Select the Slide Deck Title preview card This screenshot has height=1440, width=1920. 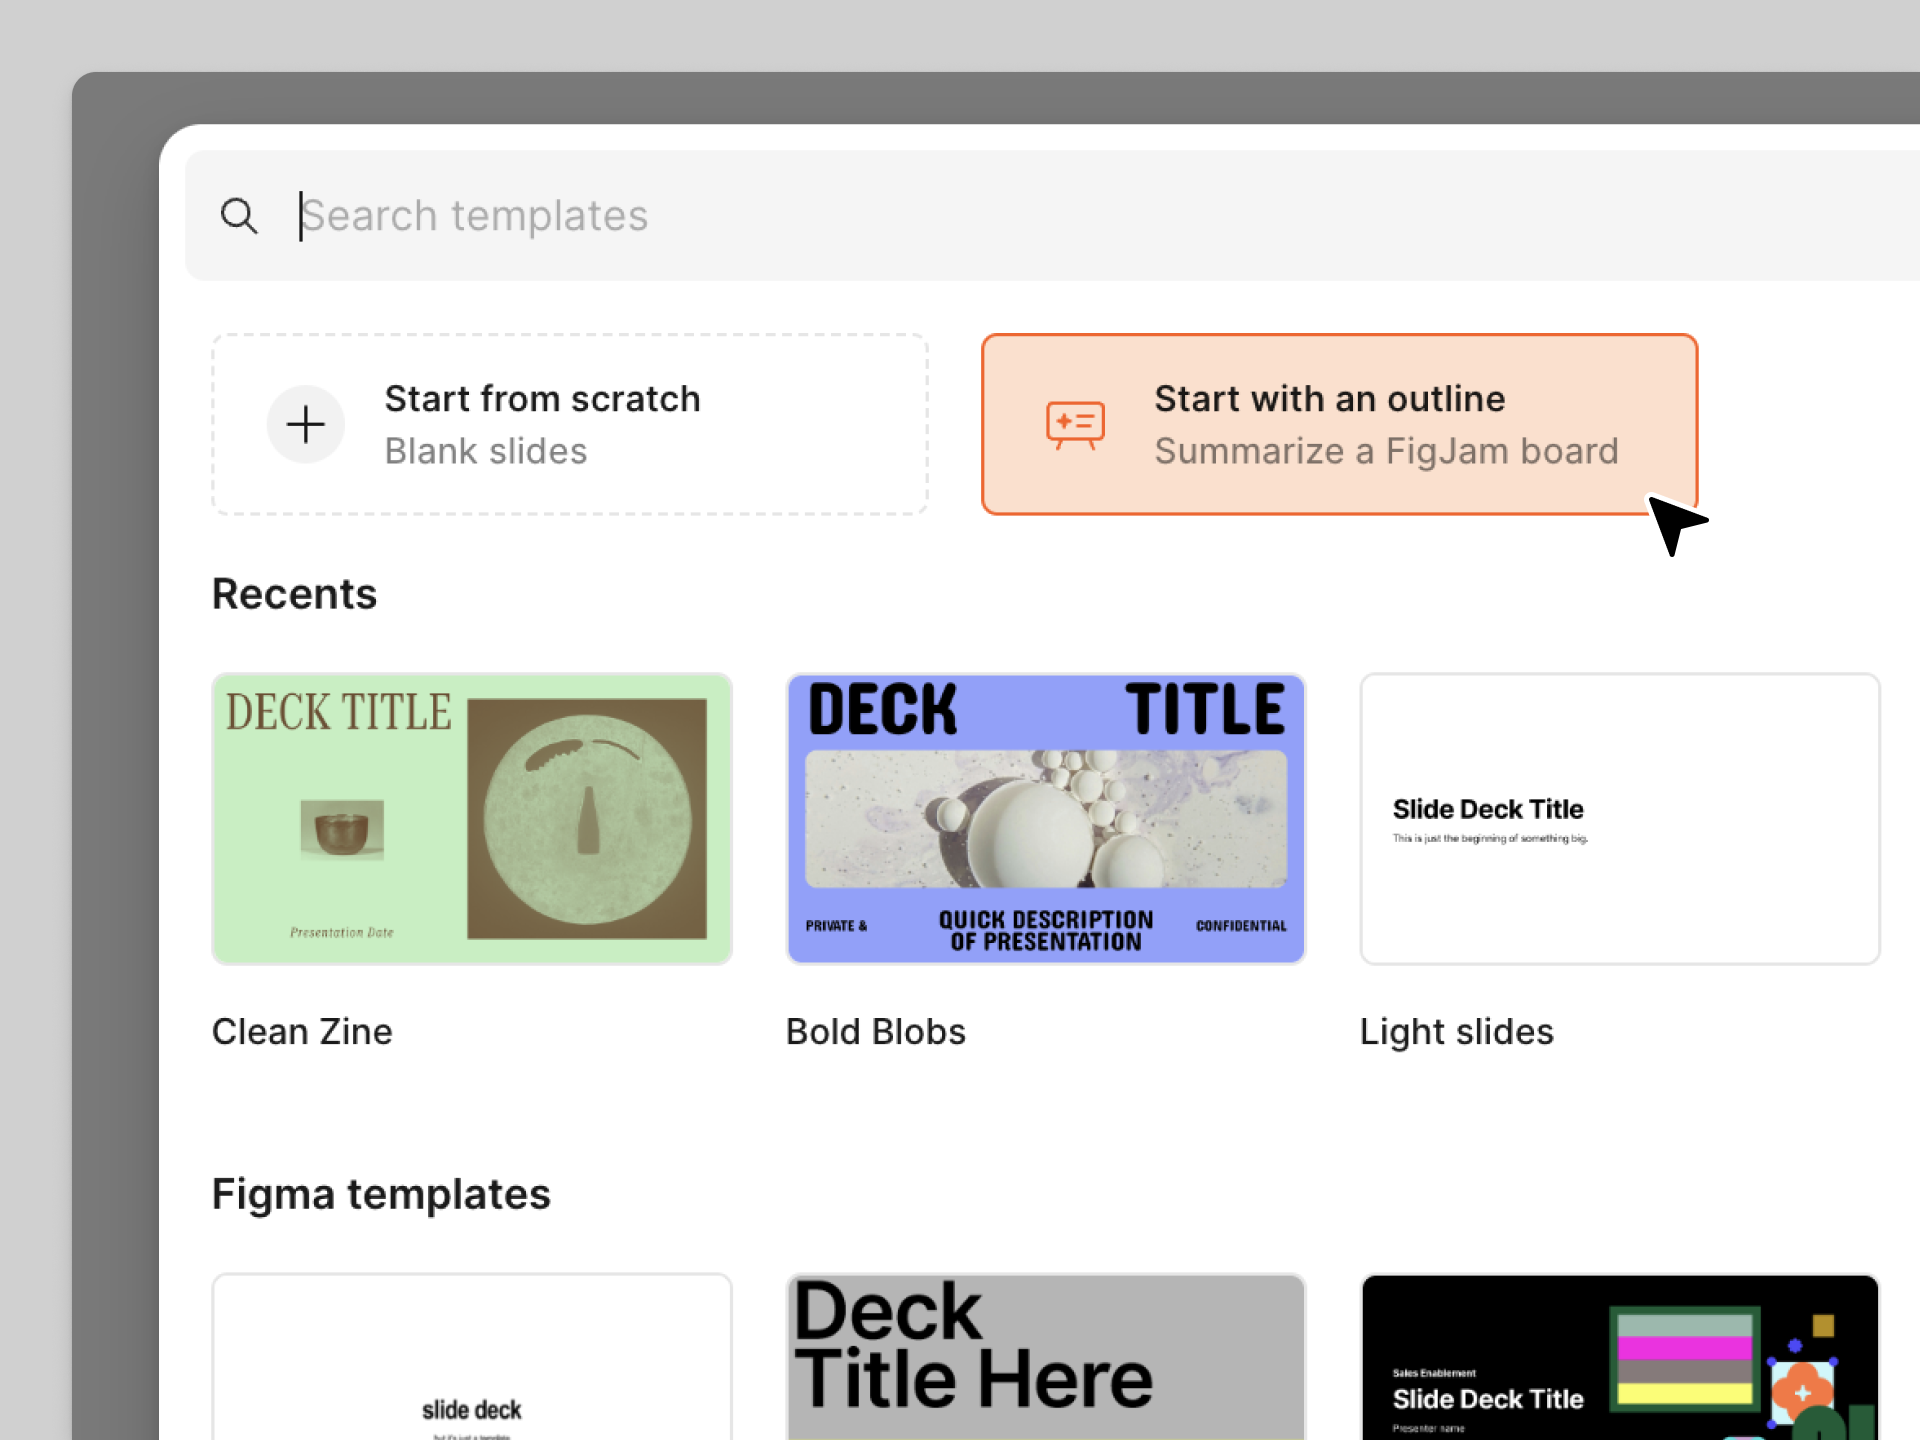tap(1619, 818)
